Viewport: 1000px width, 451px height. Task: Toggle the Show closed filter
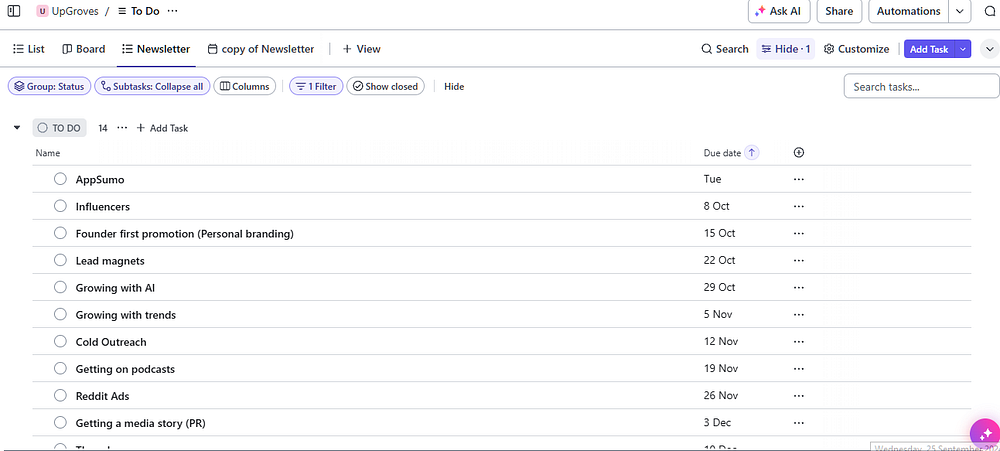pos(385,87)
